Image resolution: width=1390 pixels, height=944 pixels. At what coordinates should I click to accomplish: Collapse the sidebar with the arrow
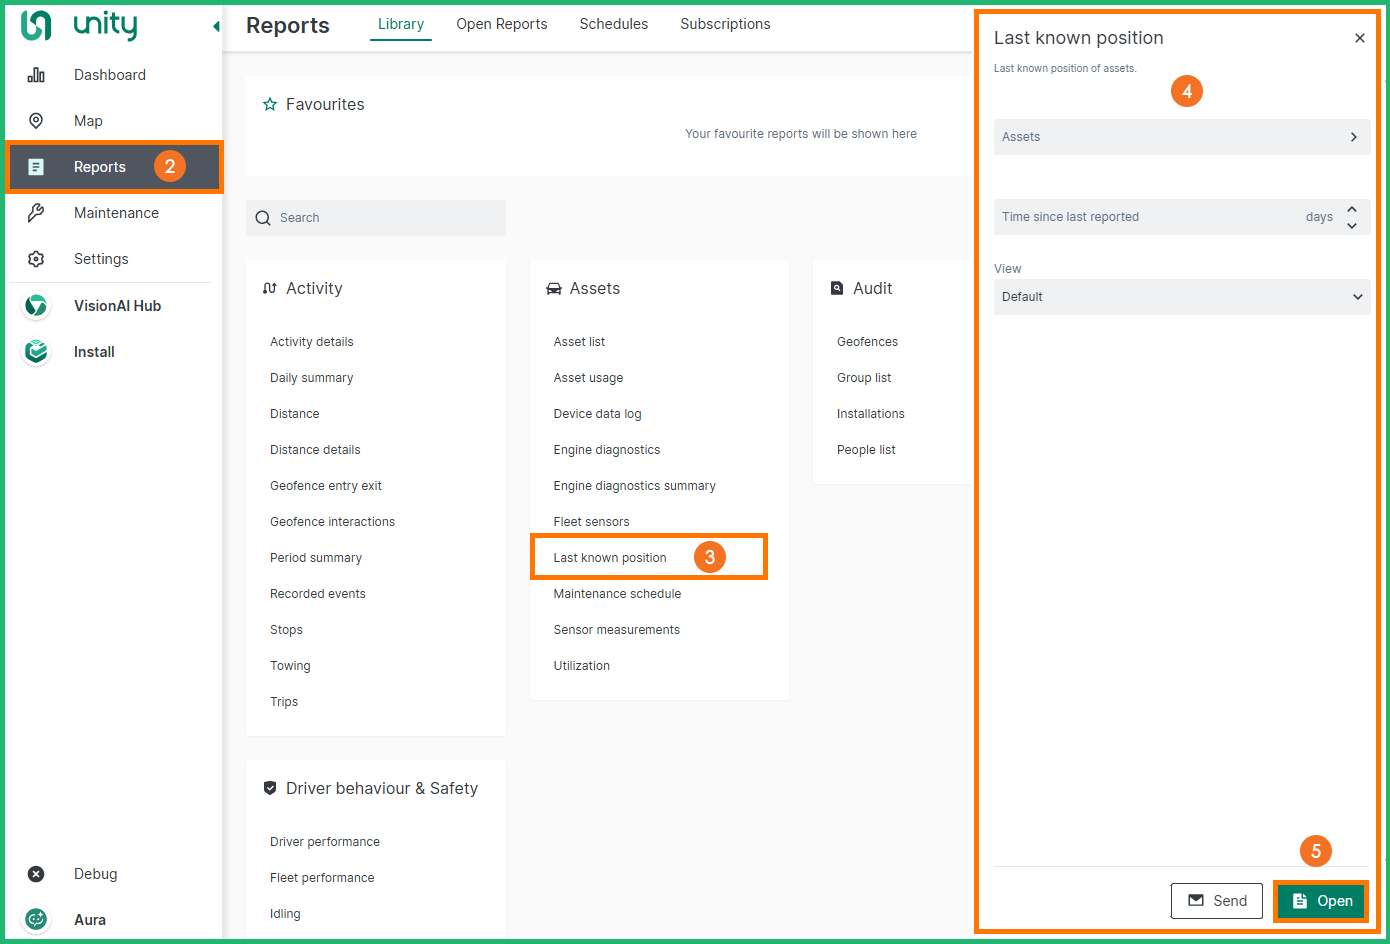click(x=216, y=26)
